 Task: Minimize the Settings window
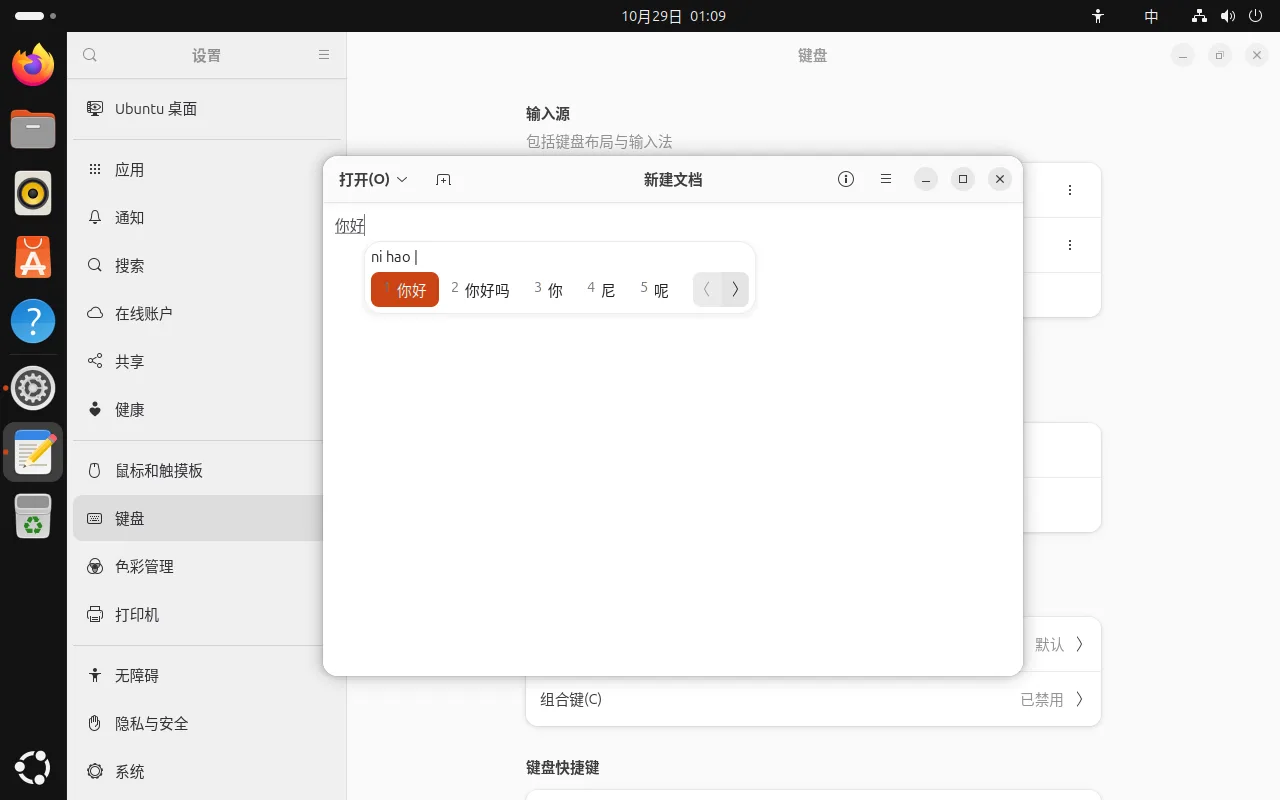point(1183,56)
